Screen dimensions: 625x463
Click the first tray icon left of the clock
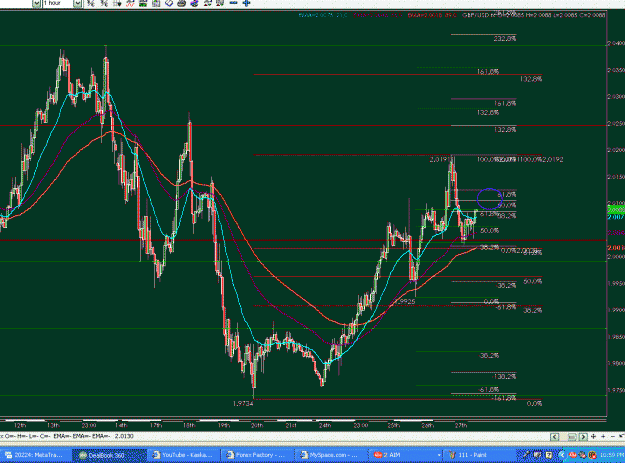pyautogui.click(x=592, y=455)
